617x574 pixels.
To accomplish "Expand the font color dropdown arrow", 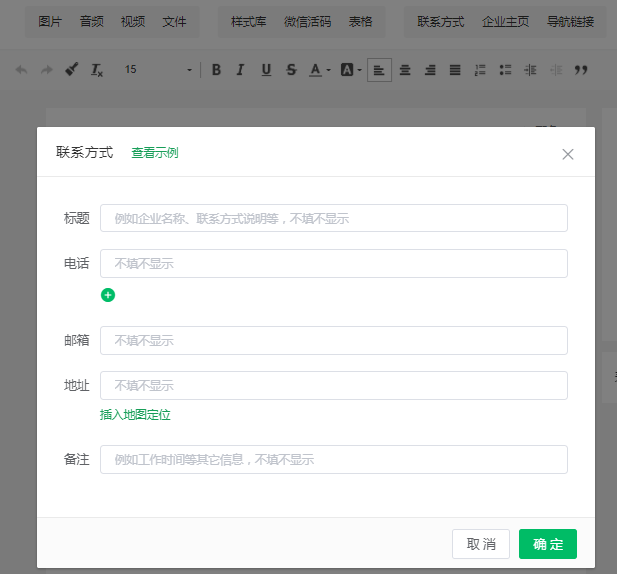I will click(x=329, y=70).
